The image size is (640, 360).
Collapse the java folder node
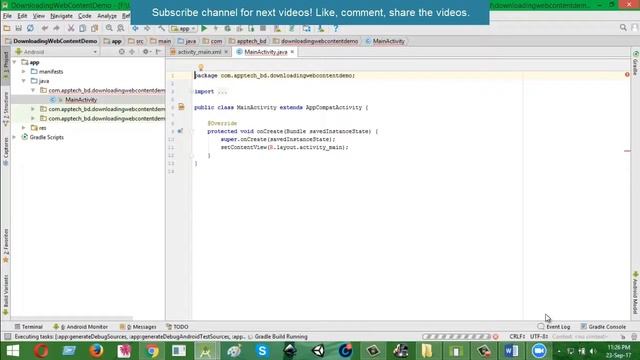(24, 81)
